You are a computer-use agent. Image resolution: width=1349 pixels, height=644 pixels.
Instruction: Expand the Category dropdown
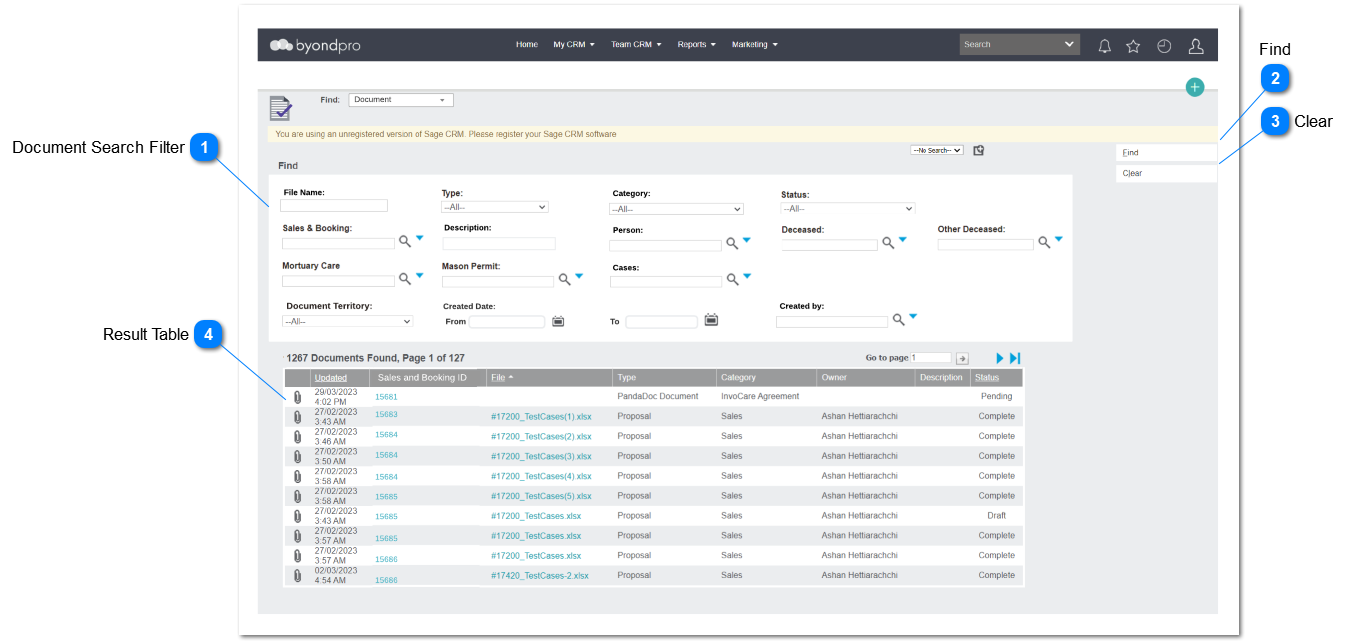pyautogui.click(x=676, y=209)
